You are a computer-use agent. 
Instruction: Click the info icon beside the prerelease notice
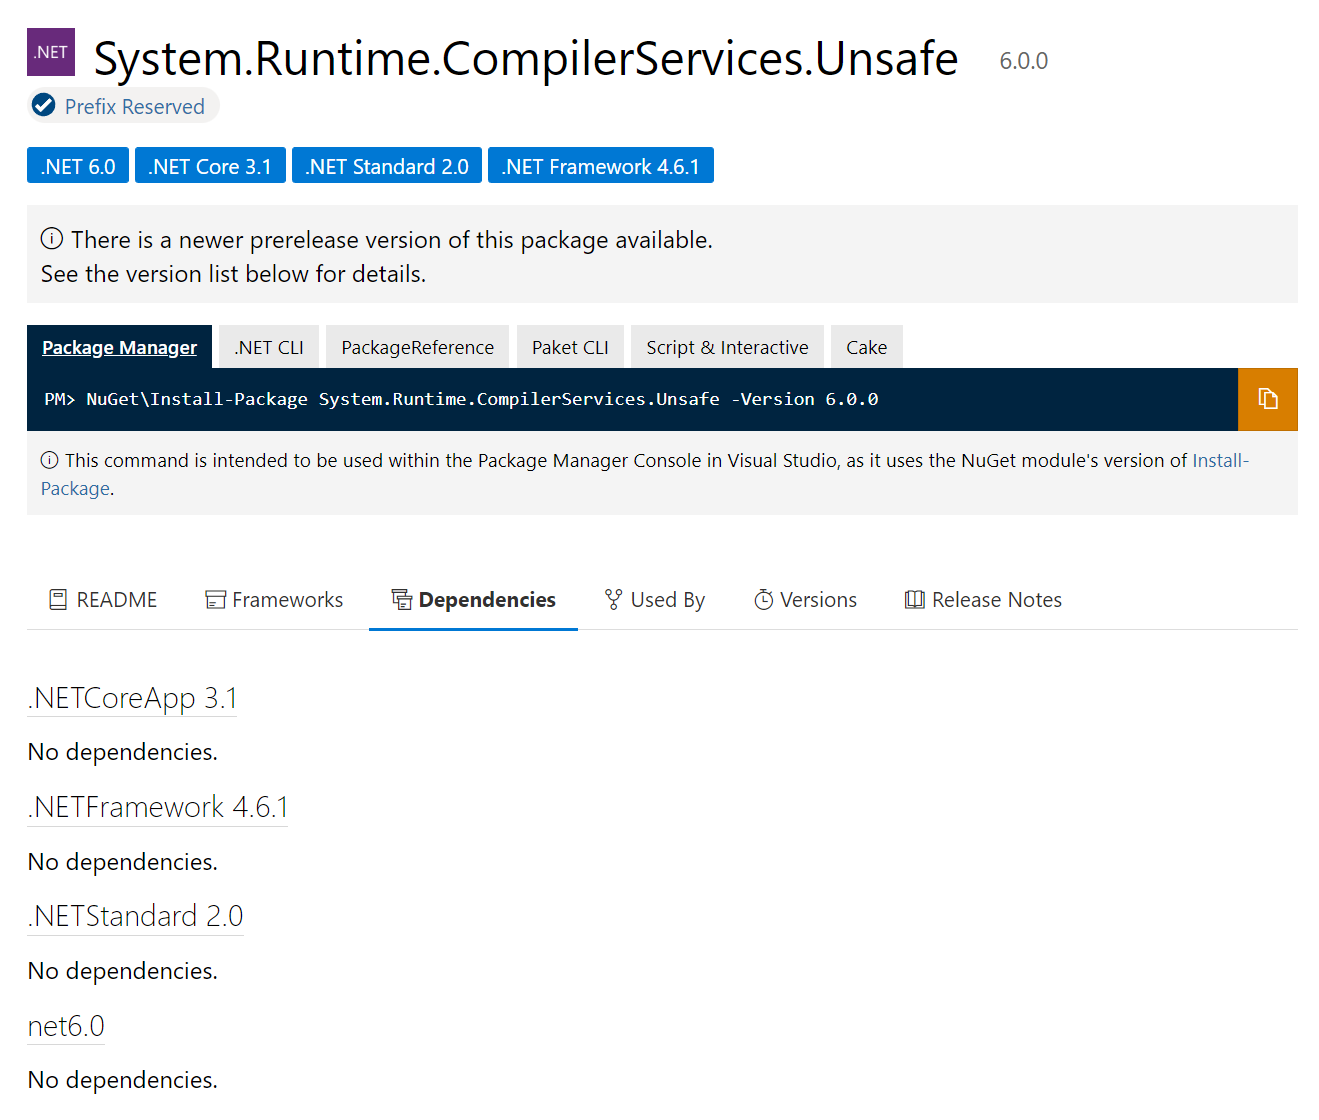[x=52, y=239]
